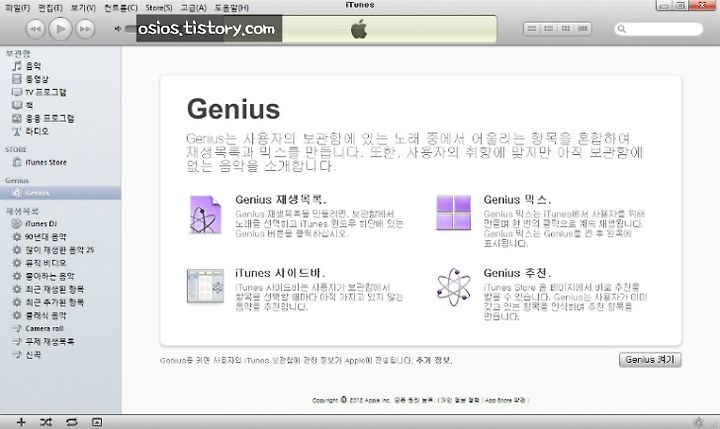The height and width of the screenshot is (429, 720).
Task: Open the 고급(A) menu
Action: (193, 8)
